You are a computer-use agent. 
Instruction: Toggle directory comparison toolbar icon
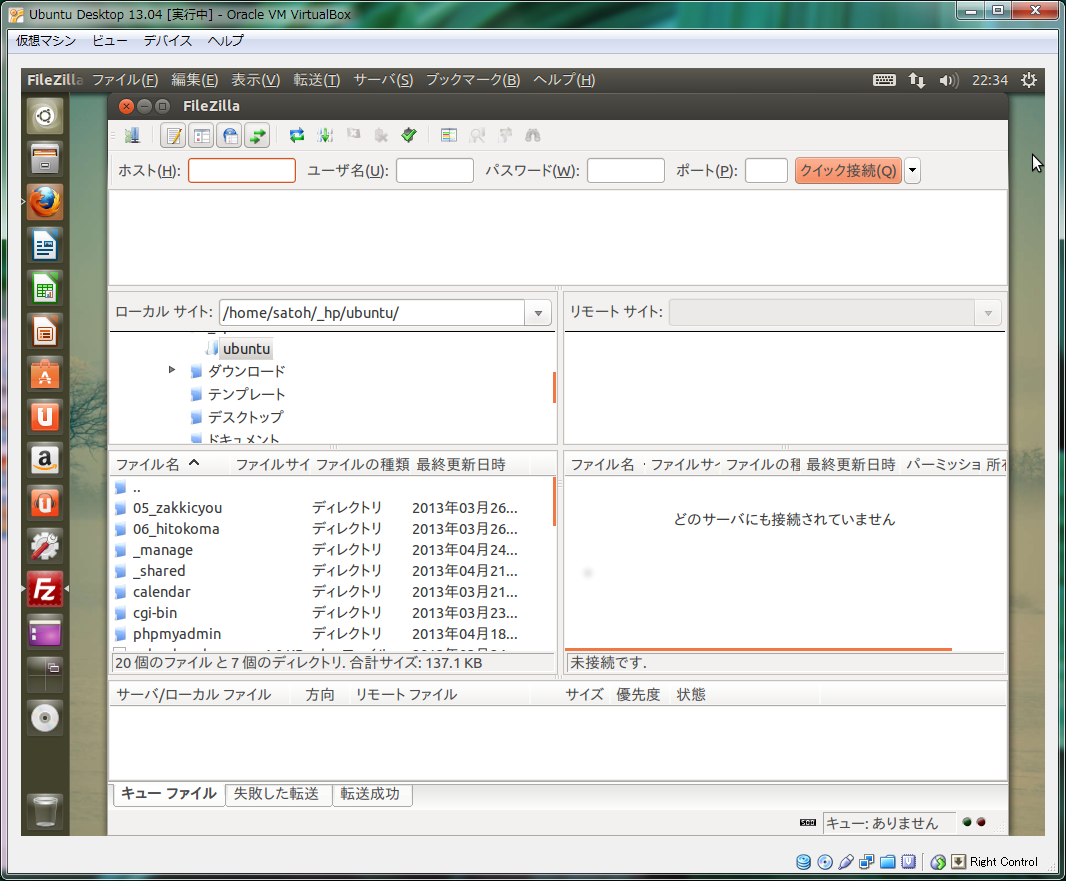[x=477, y=135]
